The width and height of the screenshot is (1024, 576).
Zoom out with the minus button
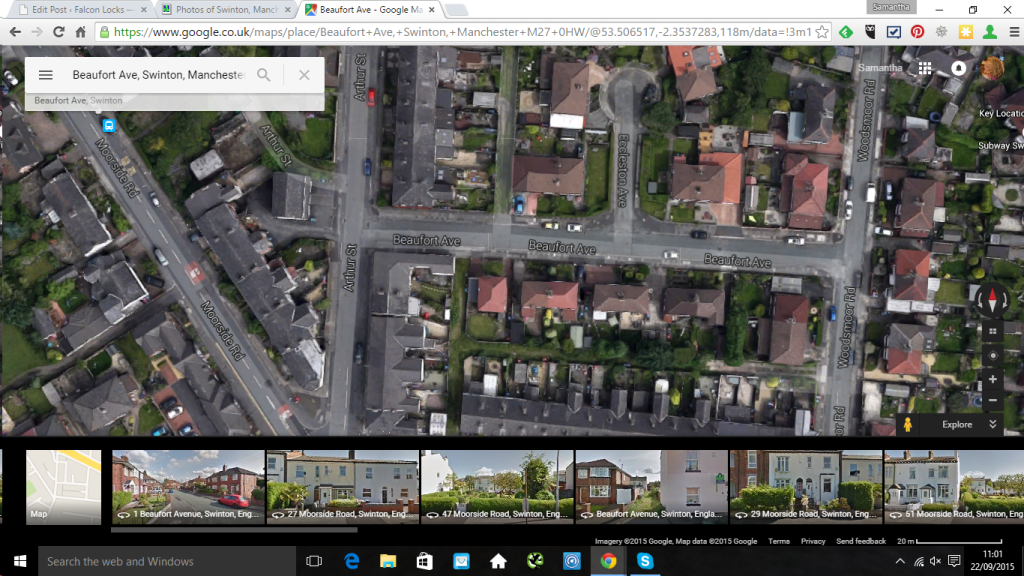(992, 400)
